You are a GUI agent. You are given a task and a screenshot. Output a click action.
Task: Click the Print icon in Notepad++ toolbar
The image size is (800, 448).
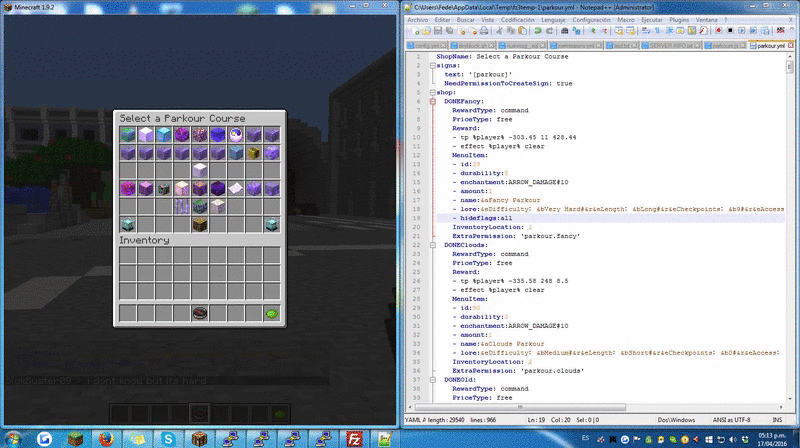pyautogui.click(x=484, y=31)
